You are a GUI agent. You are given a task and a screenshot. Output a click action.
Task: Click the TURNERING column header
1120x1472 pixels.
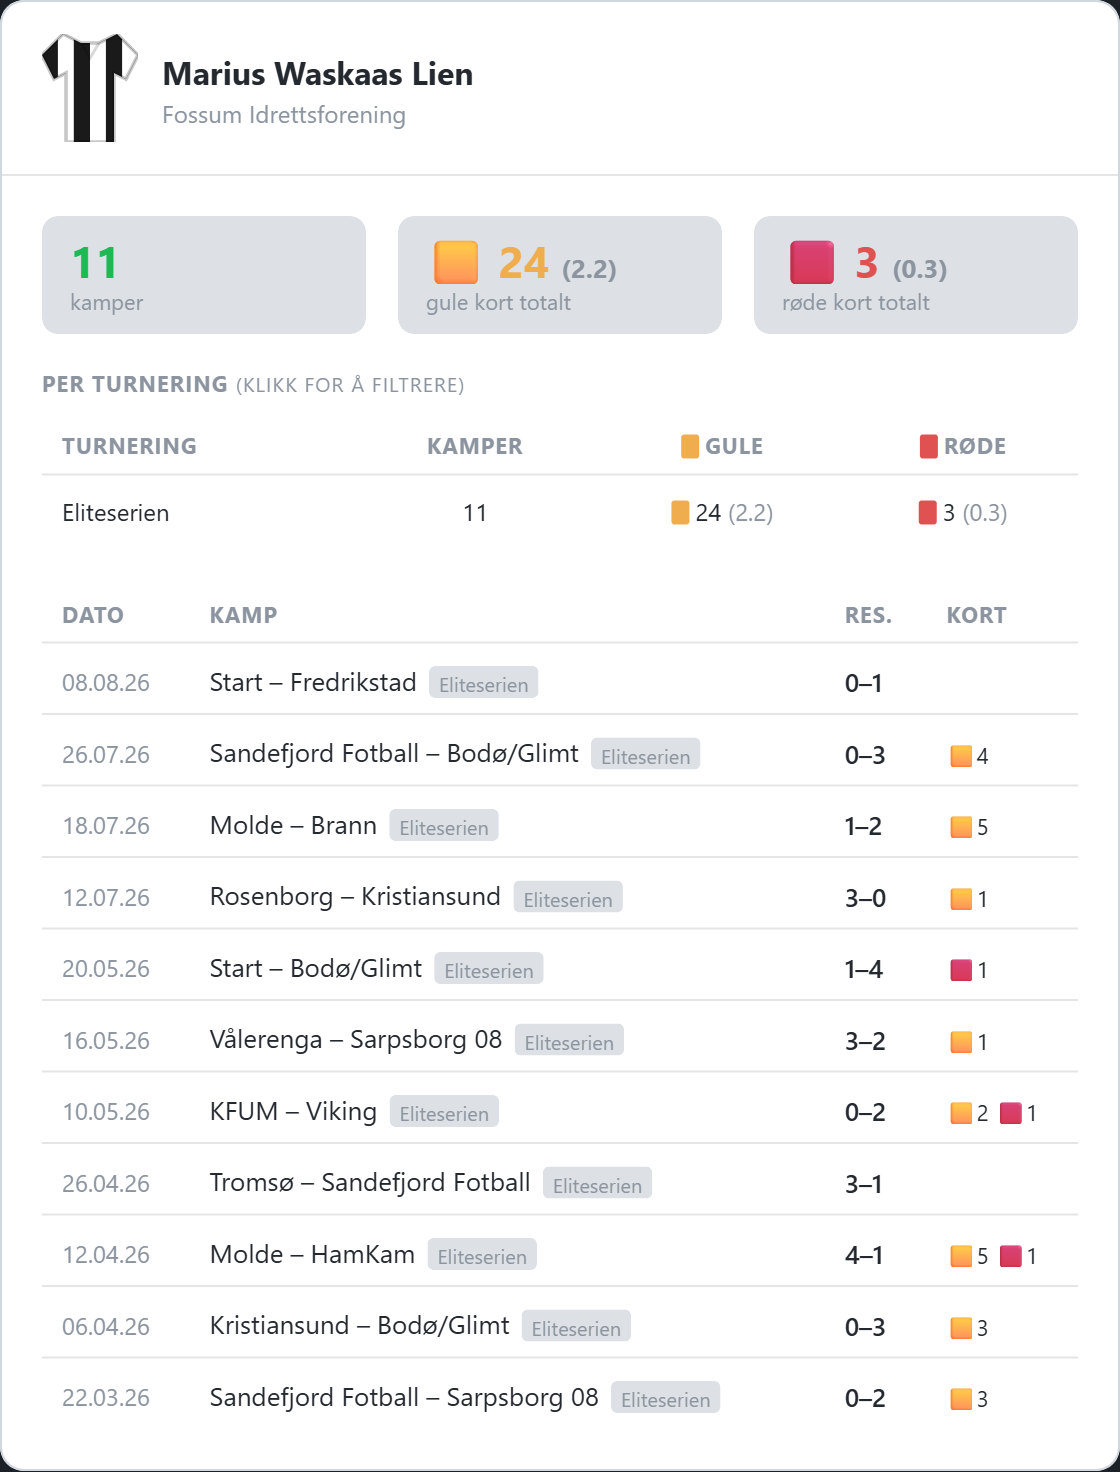click(129, 446)
